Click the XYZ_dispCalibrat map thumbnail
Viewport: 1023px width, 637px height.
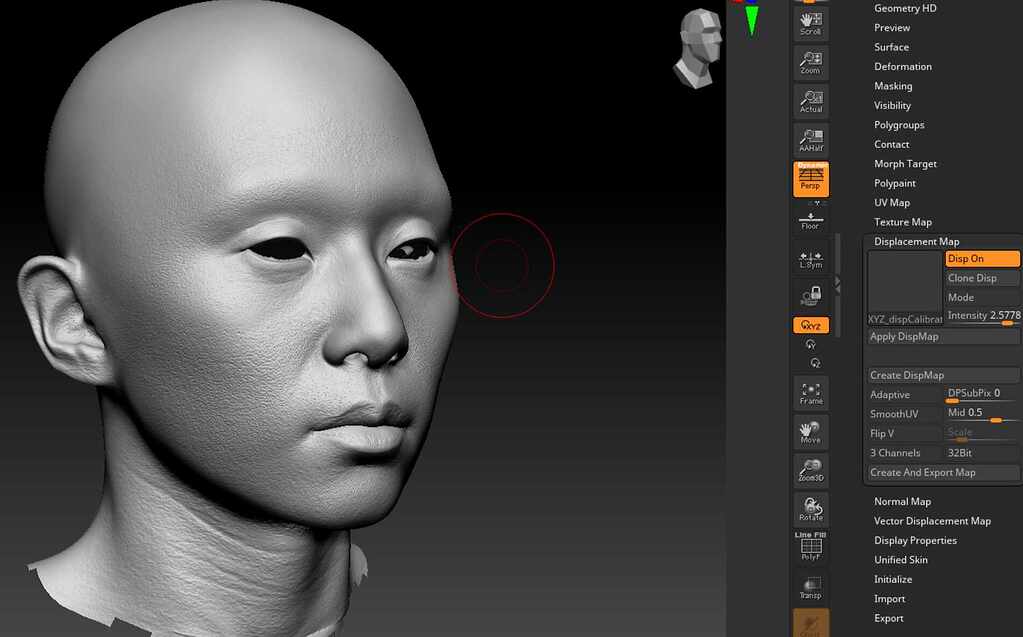tap(904, 285)
